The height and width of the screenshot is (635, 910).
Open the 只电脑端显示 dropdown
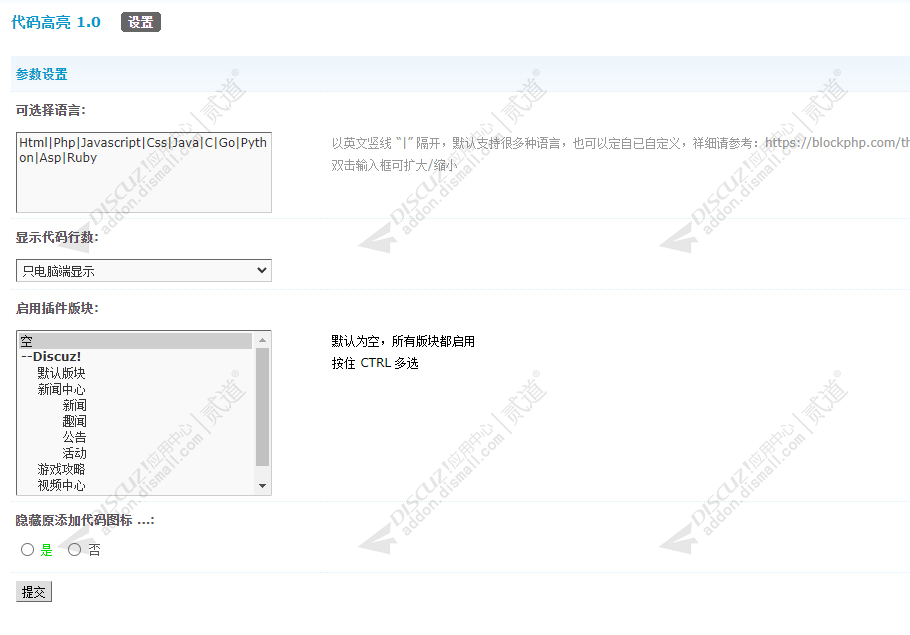(x=144, y=270)
